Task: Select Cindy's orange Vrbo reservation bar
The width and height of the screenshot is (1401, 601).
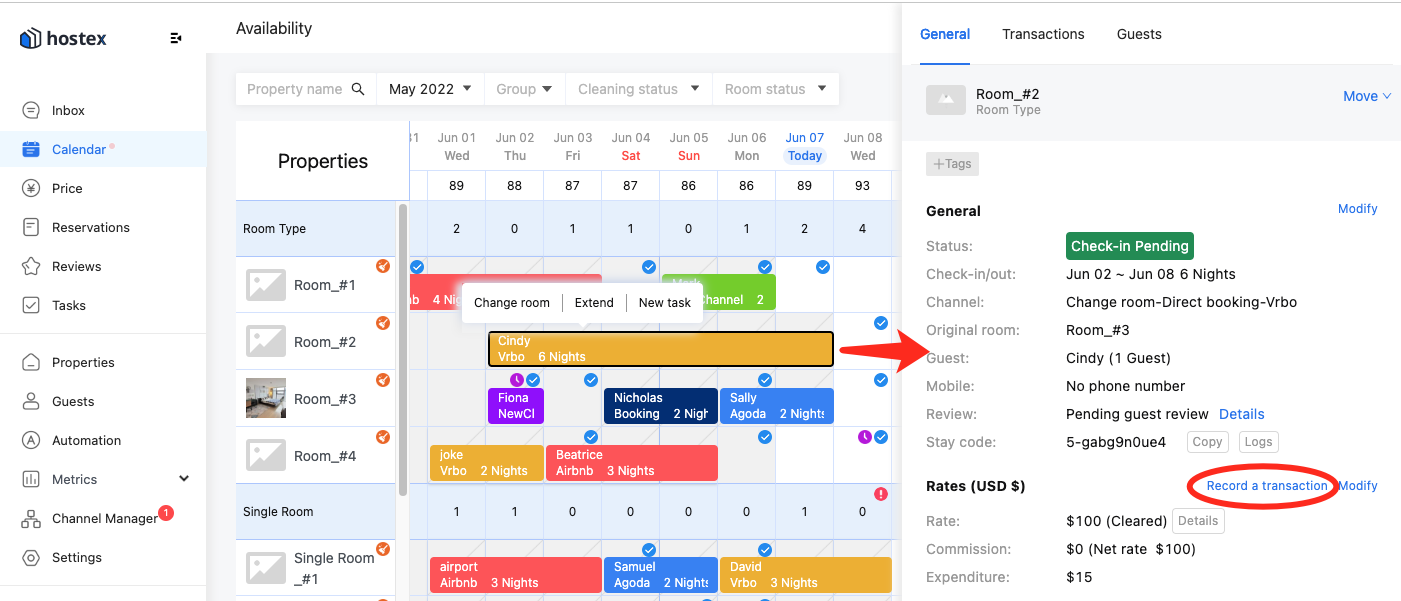Action: pos(660,349)
